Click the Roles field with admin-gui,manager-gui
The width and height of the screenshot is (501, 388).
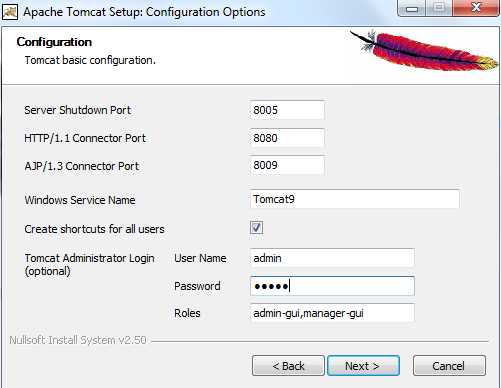point(332,313)
